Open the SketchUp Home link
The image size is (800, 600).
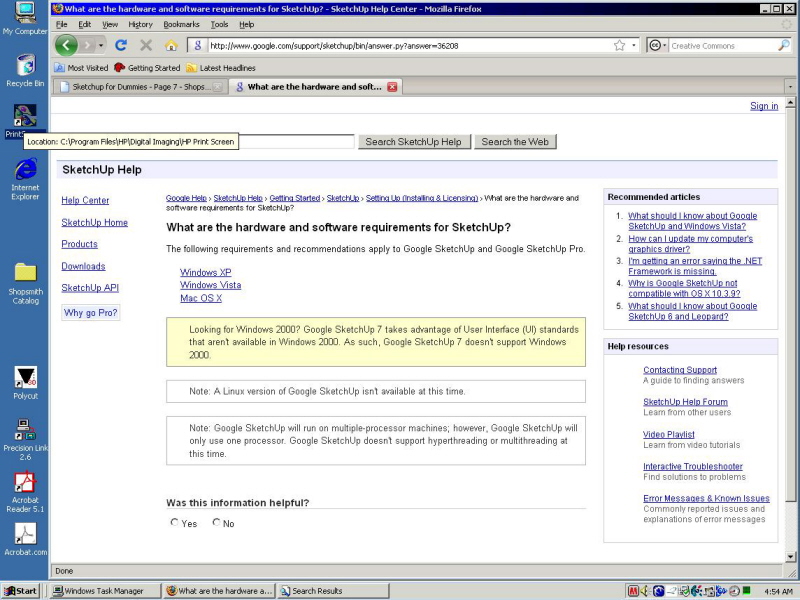94,222
